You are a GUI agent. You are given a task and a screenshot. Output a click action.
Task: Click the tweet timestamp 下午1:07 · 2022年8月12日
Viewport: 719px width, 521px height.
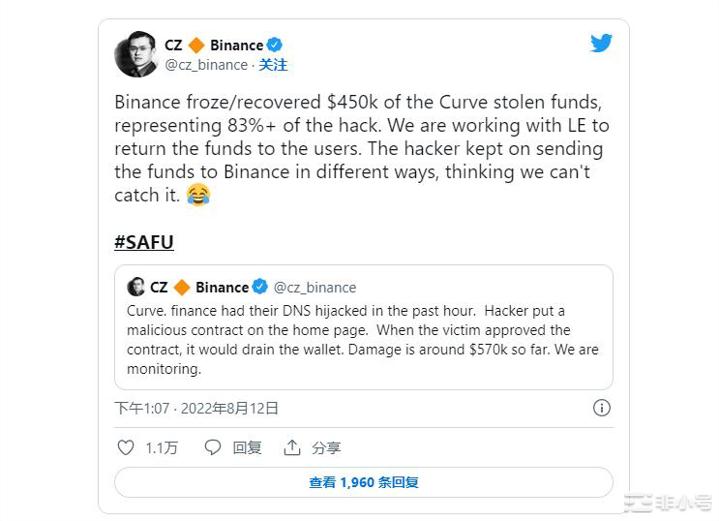pos(196,408)
